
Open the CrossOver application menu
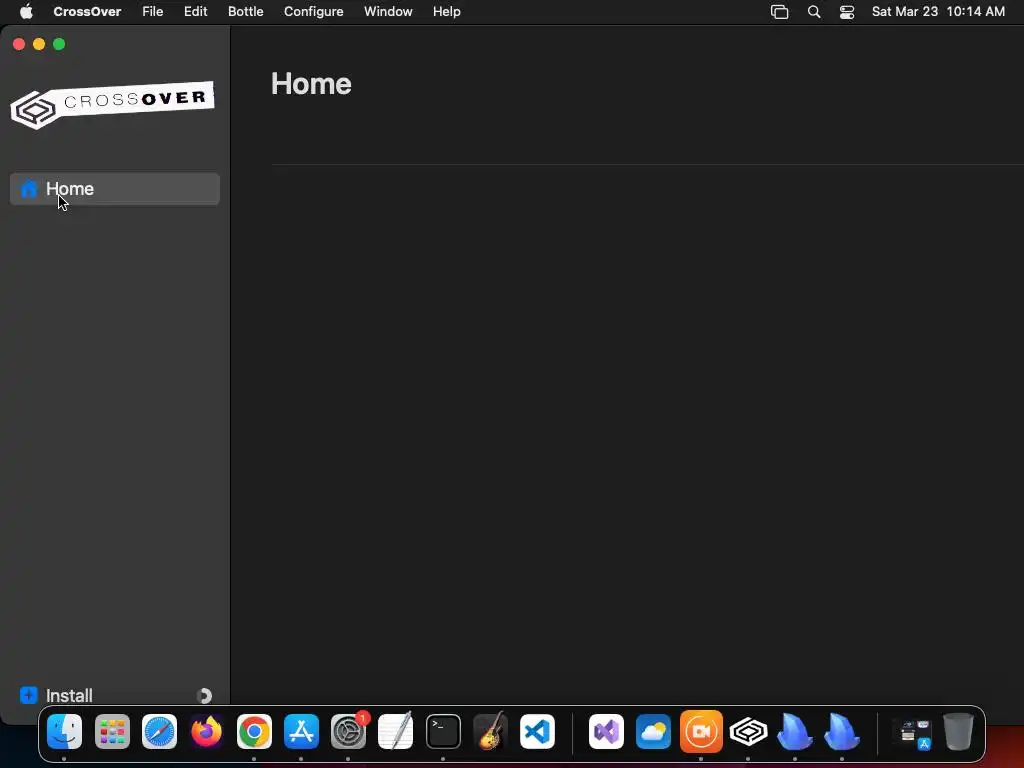pos(87,11)
